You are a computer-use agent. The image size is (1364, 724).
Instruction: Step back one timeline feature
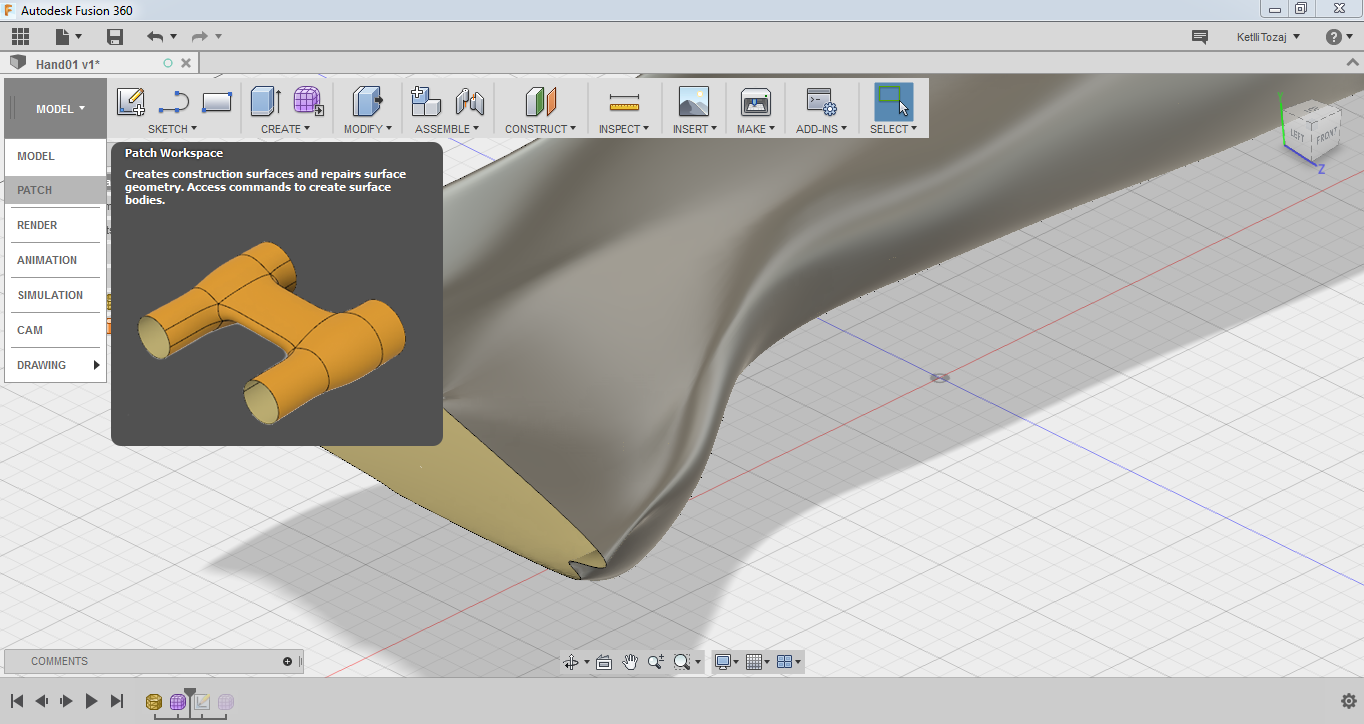pos(42,702)
